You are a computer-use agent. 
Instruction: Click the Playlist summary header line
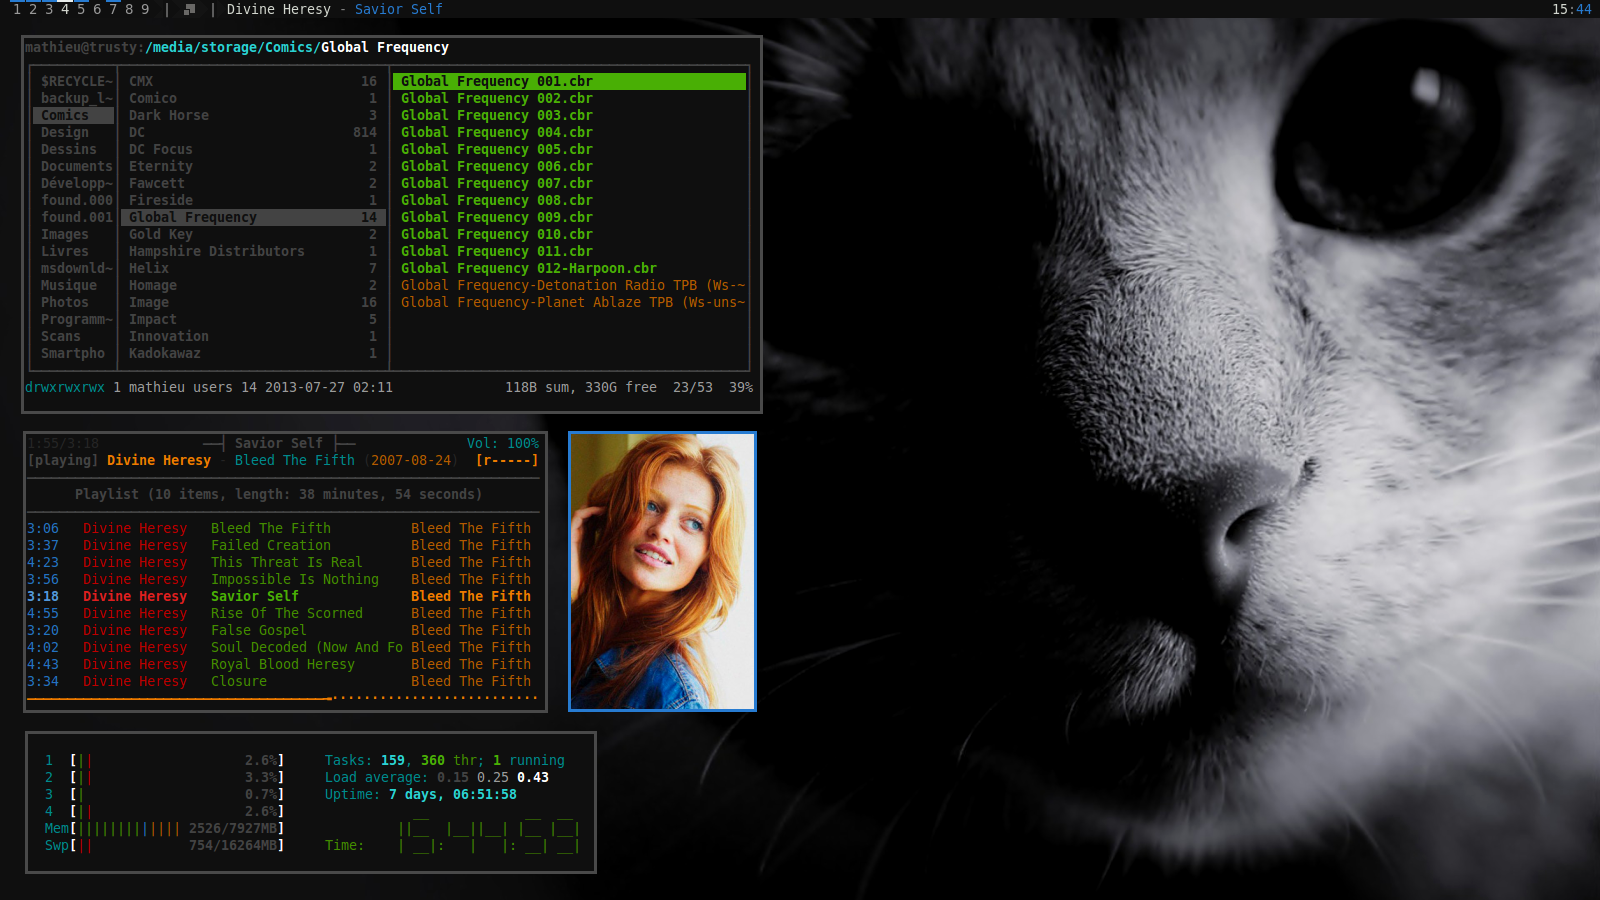tap(278, 494)
